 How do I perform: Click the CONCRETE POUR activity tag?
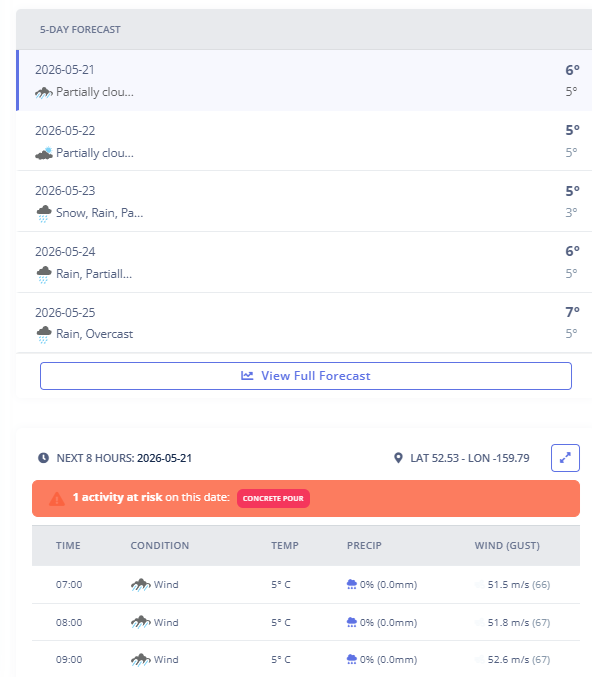[273, 498]
